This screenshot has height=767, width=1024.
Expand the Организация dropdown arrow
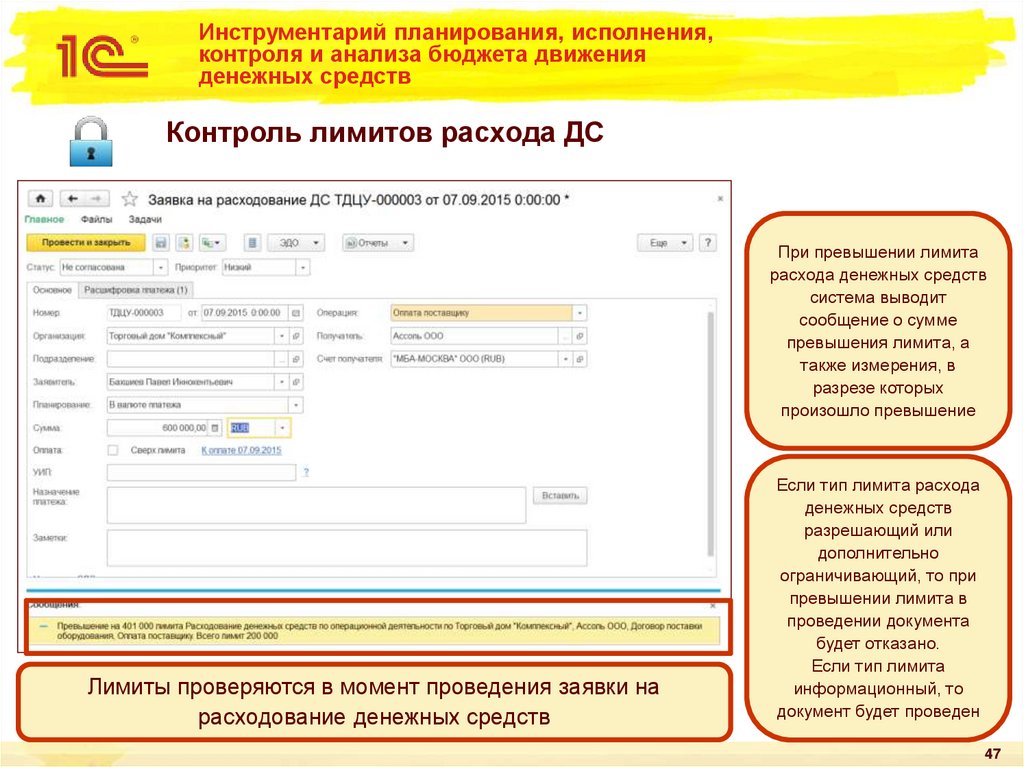coord(281,336)
